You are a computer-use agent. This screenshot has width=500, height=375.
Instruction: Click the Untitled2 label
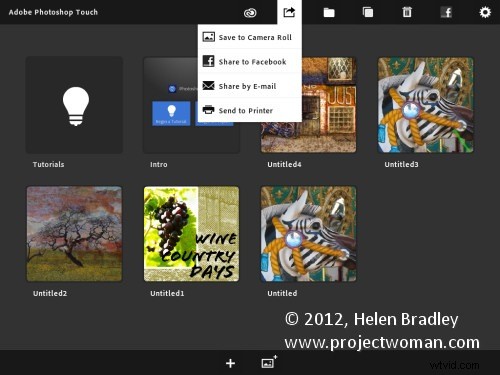(50, 293)
